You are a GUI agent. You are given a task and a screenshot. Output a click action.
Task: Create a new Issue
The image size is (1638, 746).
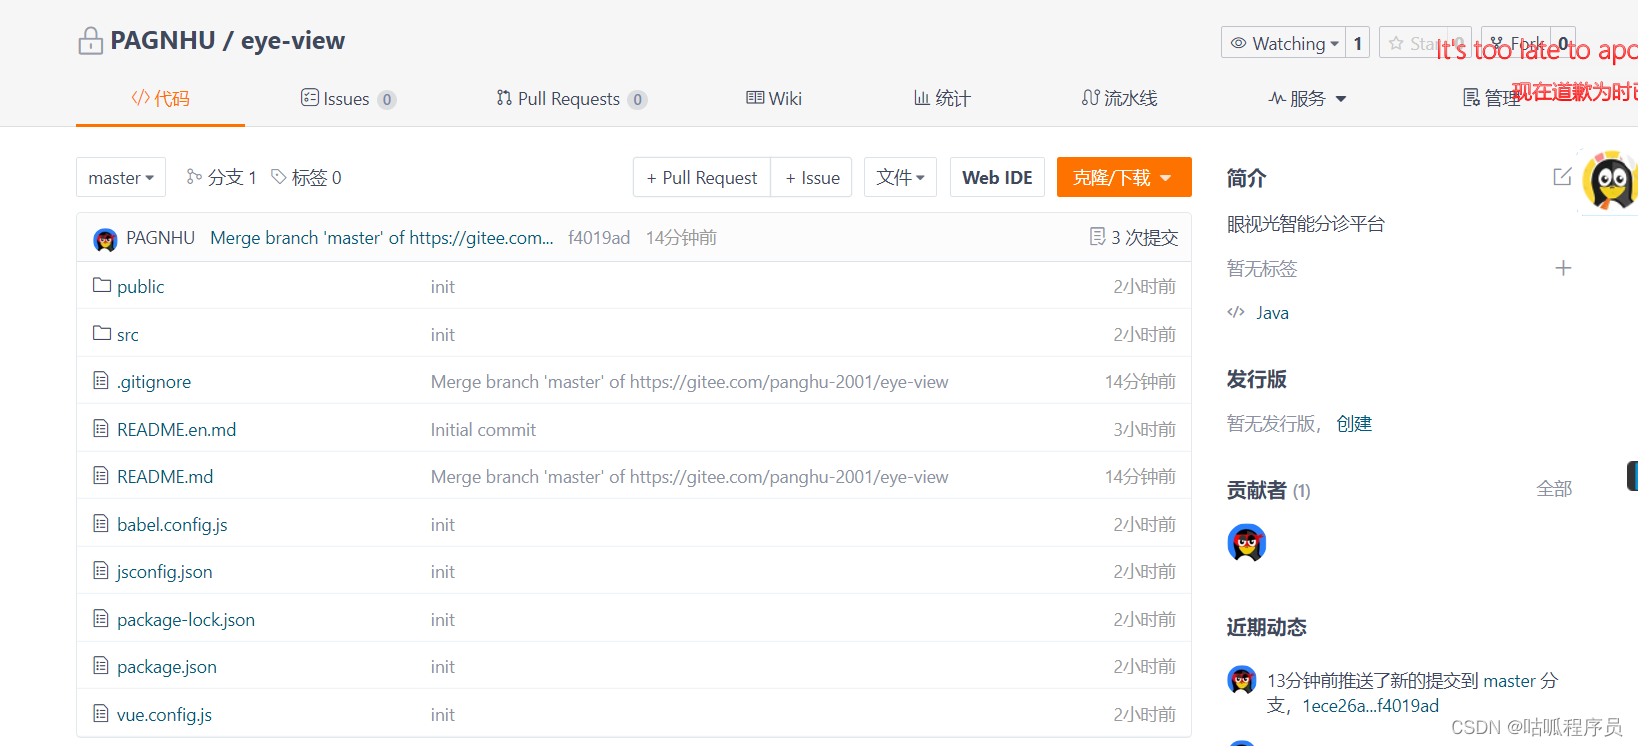click(x=812, y=177)
